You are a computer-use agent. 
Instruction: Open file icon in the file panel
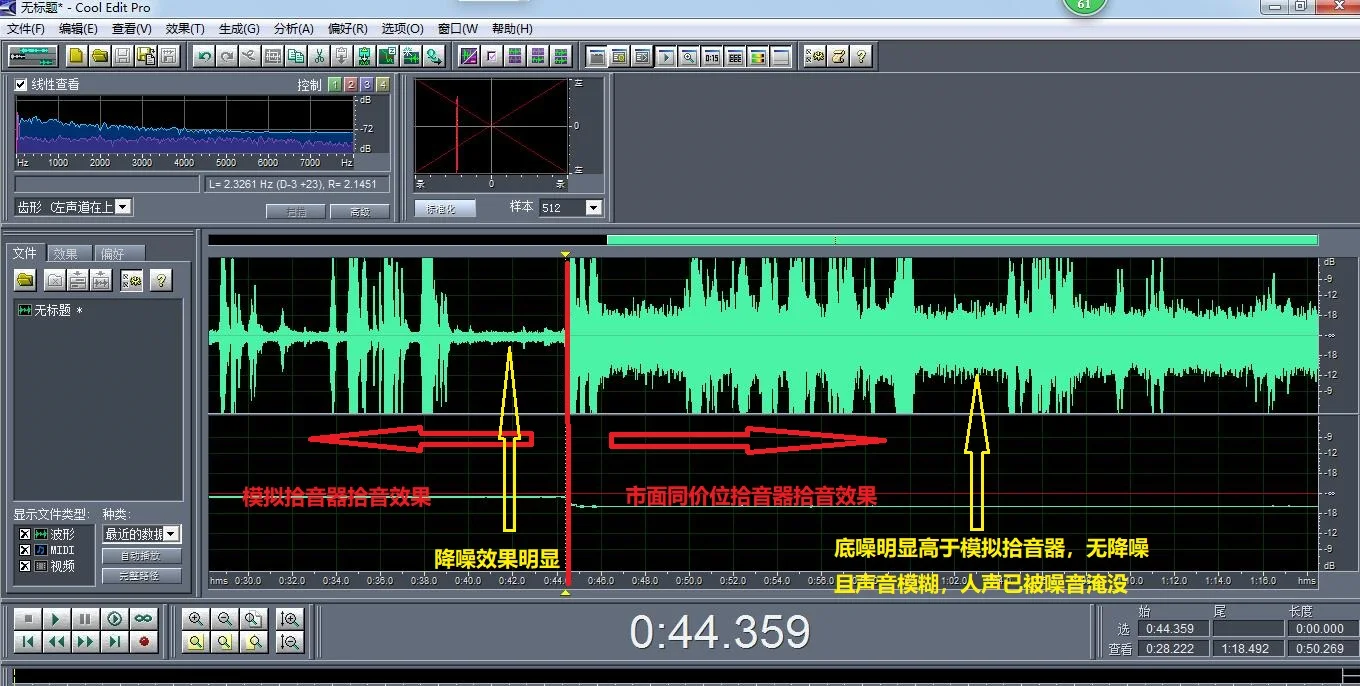(25, 280)
